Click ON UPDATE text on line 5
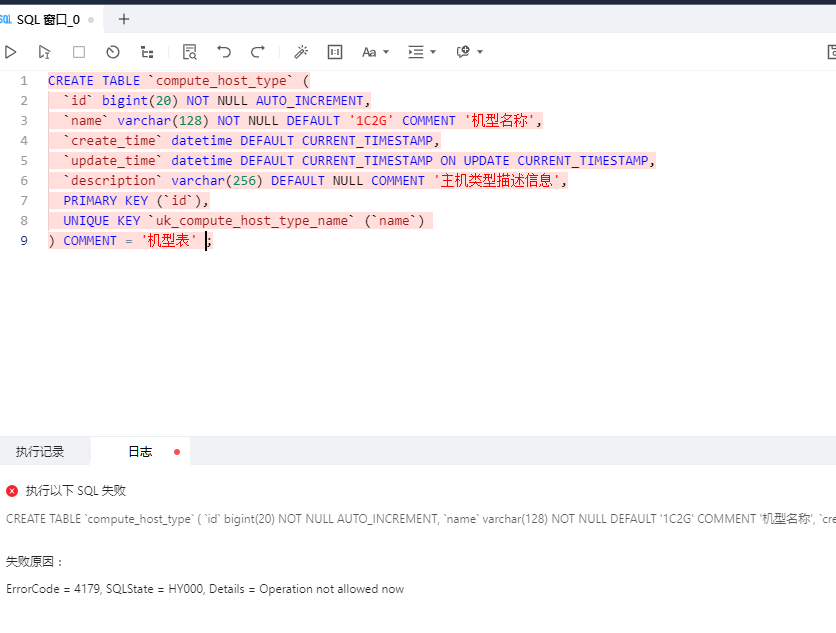 (475, 161)
